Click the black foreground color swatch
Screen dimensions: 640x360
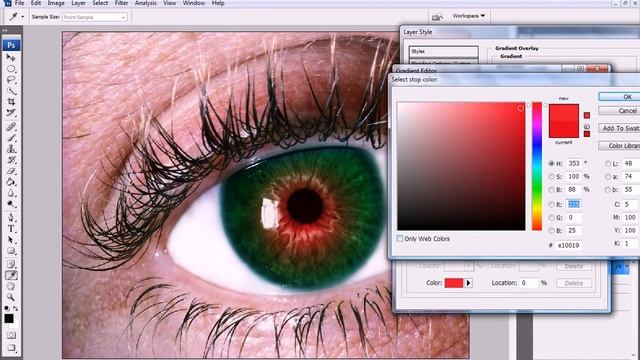coord(9,318)
